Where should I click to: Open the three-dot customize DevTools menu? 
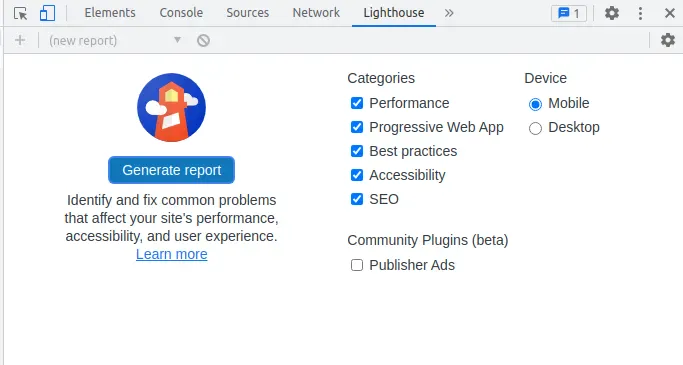coord(640,13)
